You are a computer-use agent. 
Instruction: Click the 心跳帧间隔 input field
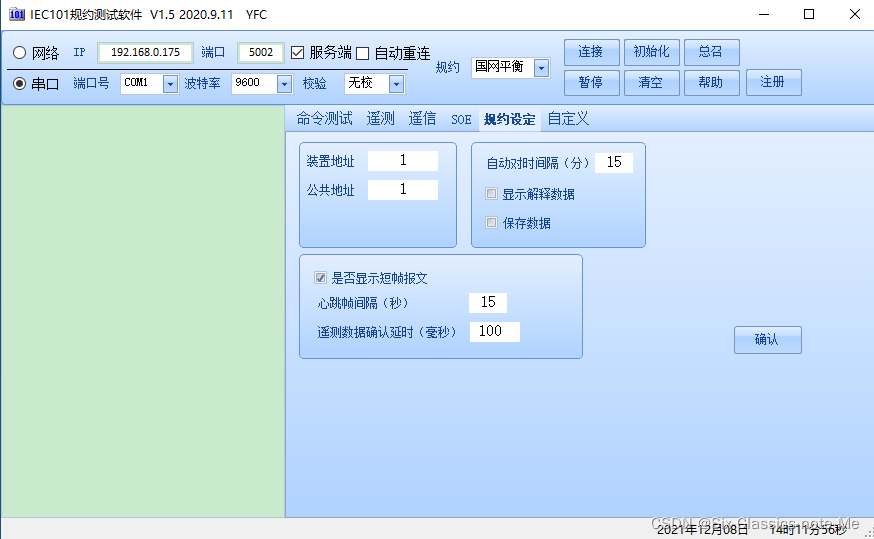488,302
